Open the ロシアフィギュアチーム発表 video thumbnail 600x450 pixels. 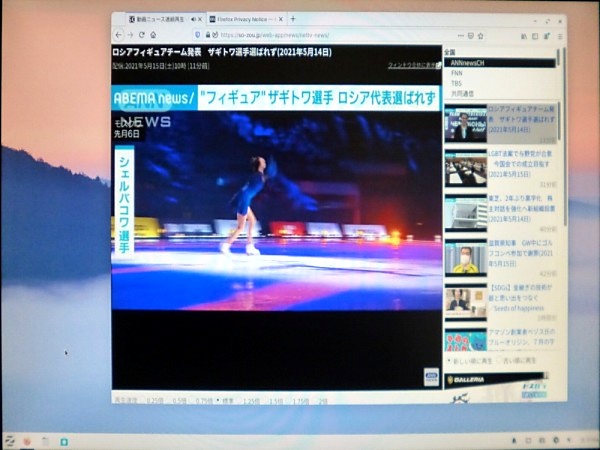(466, 124)
